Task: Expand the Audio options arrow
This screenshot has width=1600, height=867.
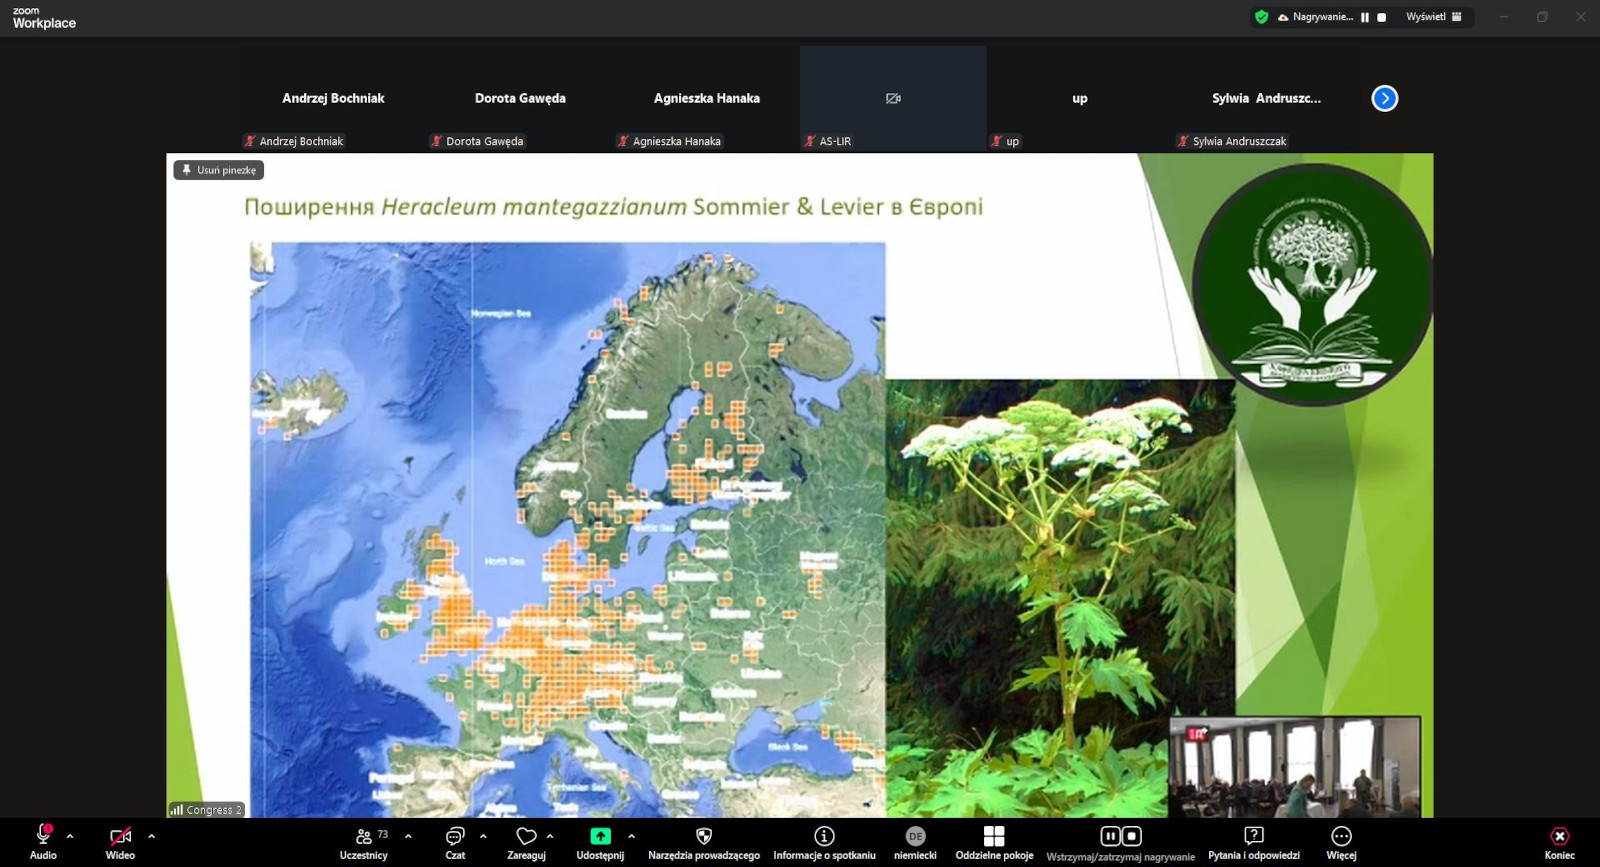Action: [70, 836]
